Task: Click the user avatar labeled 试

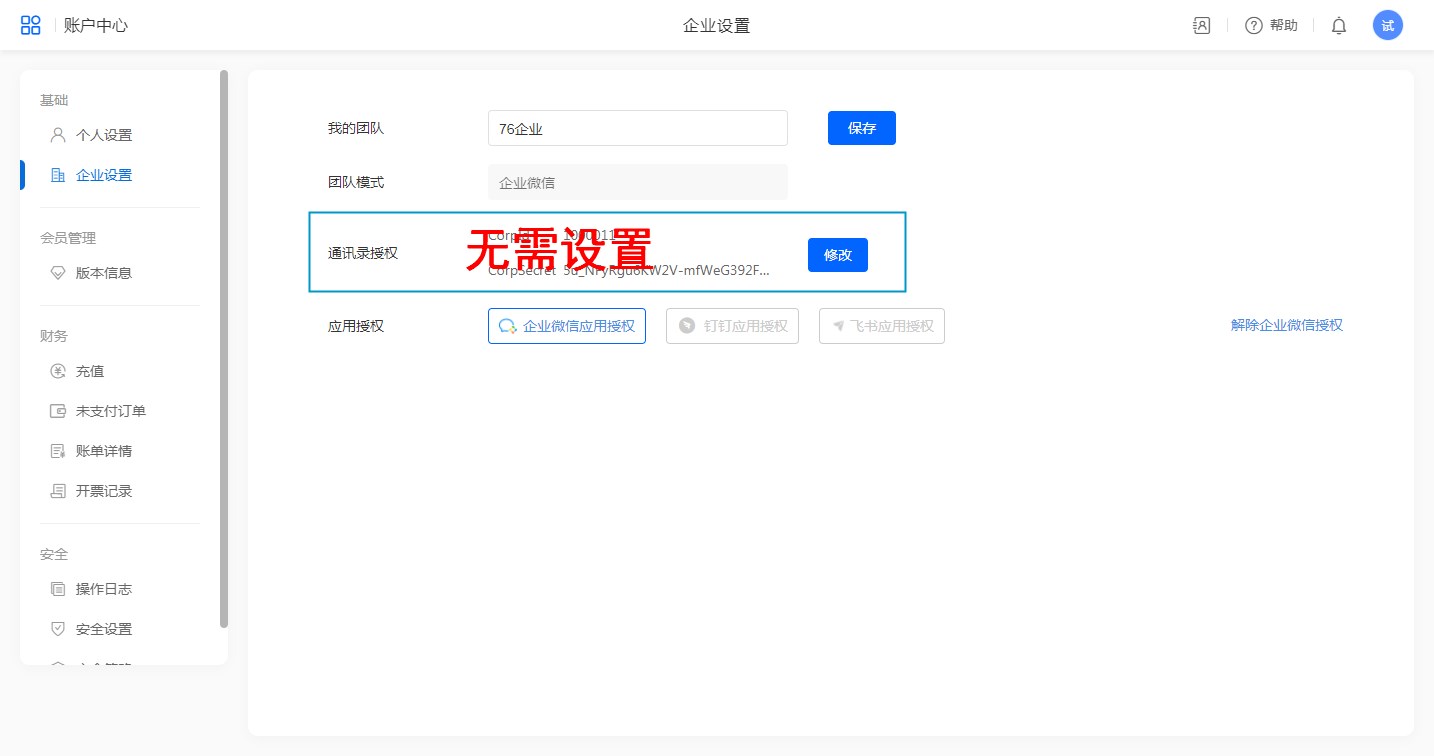Action: [x=1388, y=26]
